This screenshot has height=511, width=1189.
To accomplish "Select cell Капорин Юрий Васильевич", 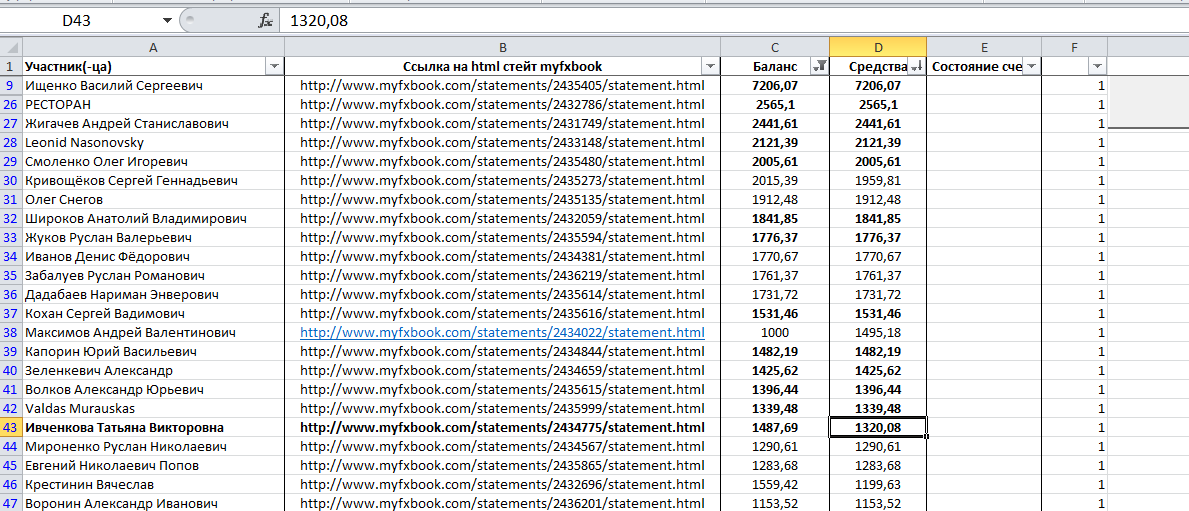I will click(154, 352).
